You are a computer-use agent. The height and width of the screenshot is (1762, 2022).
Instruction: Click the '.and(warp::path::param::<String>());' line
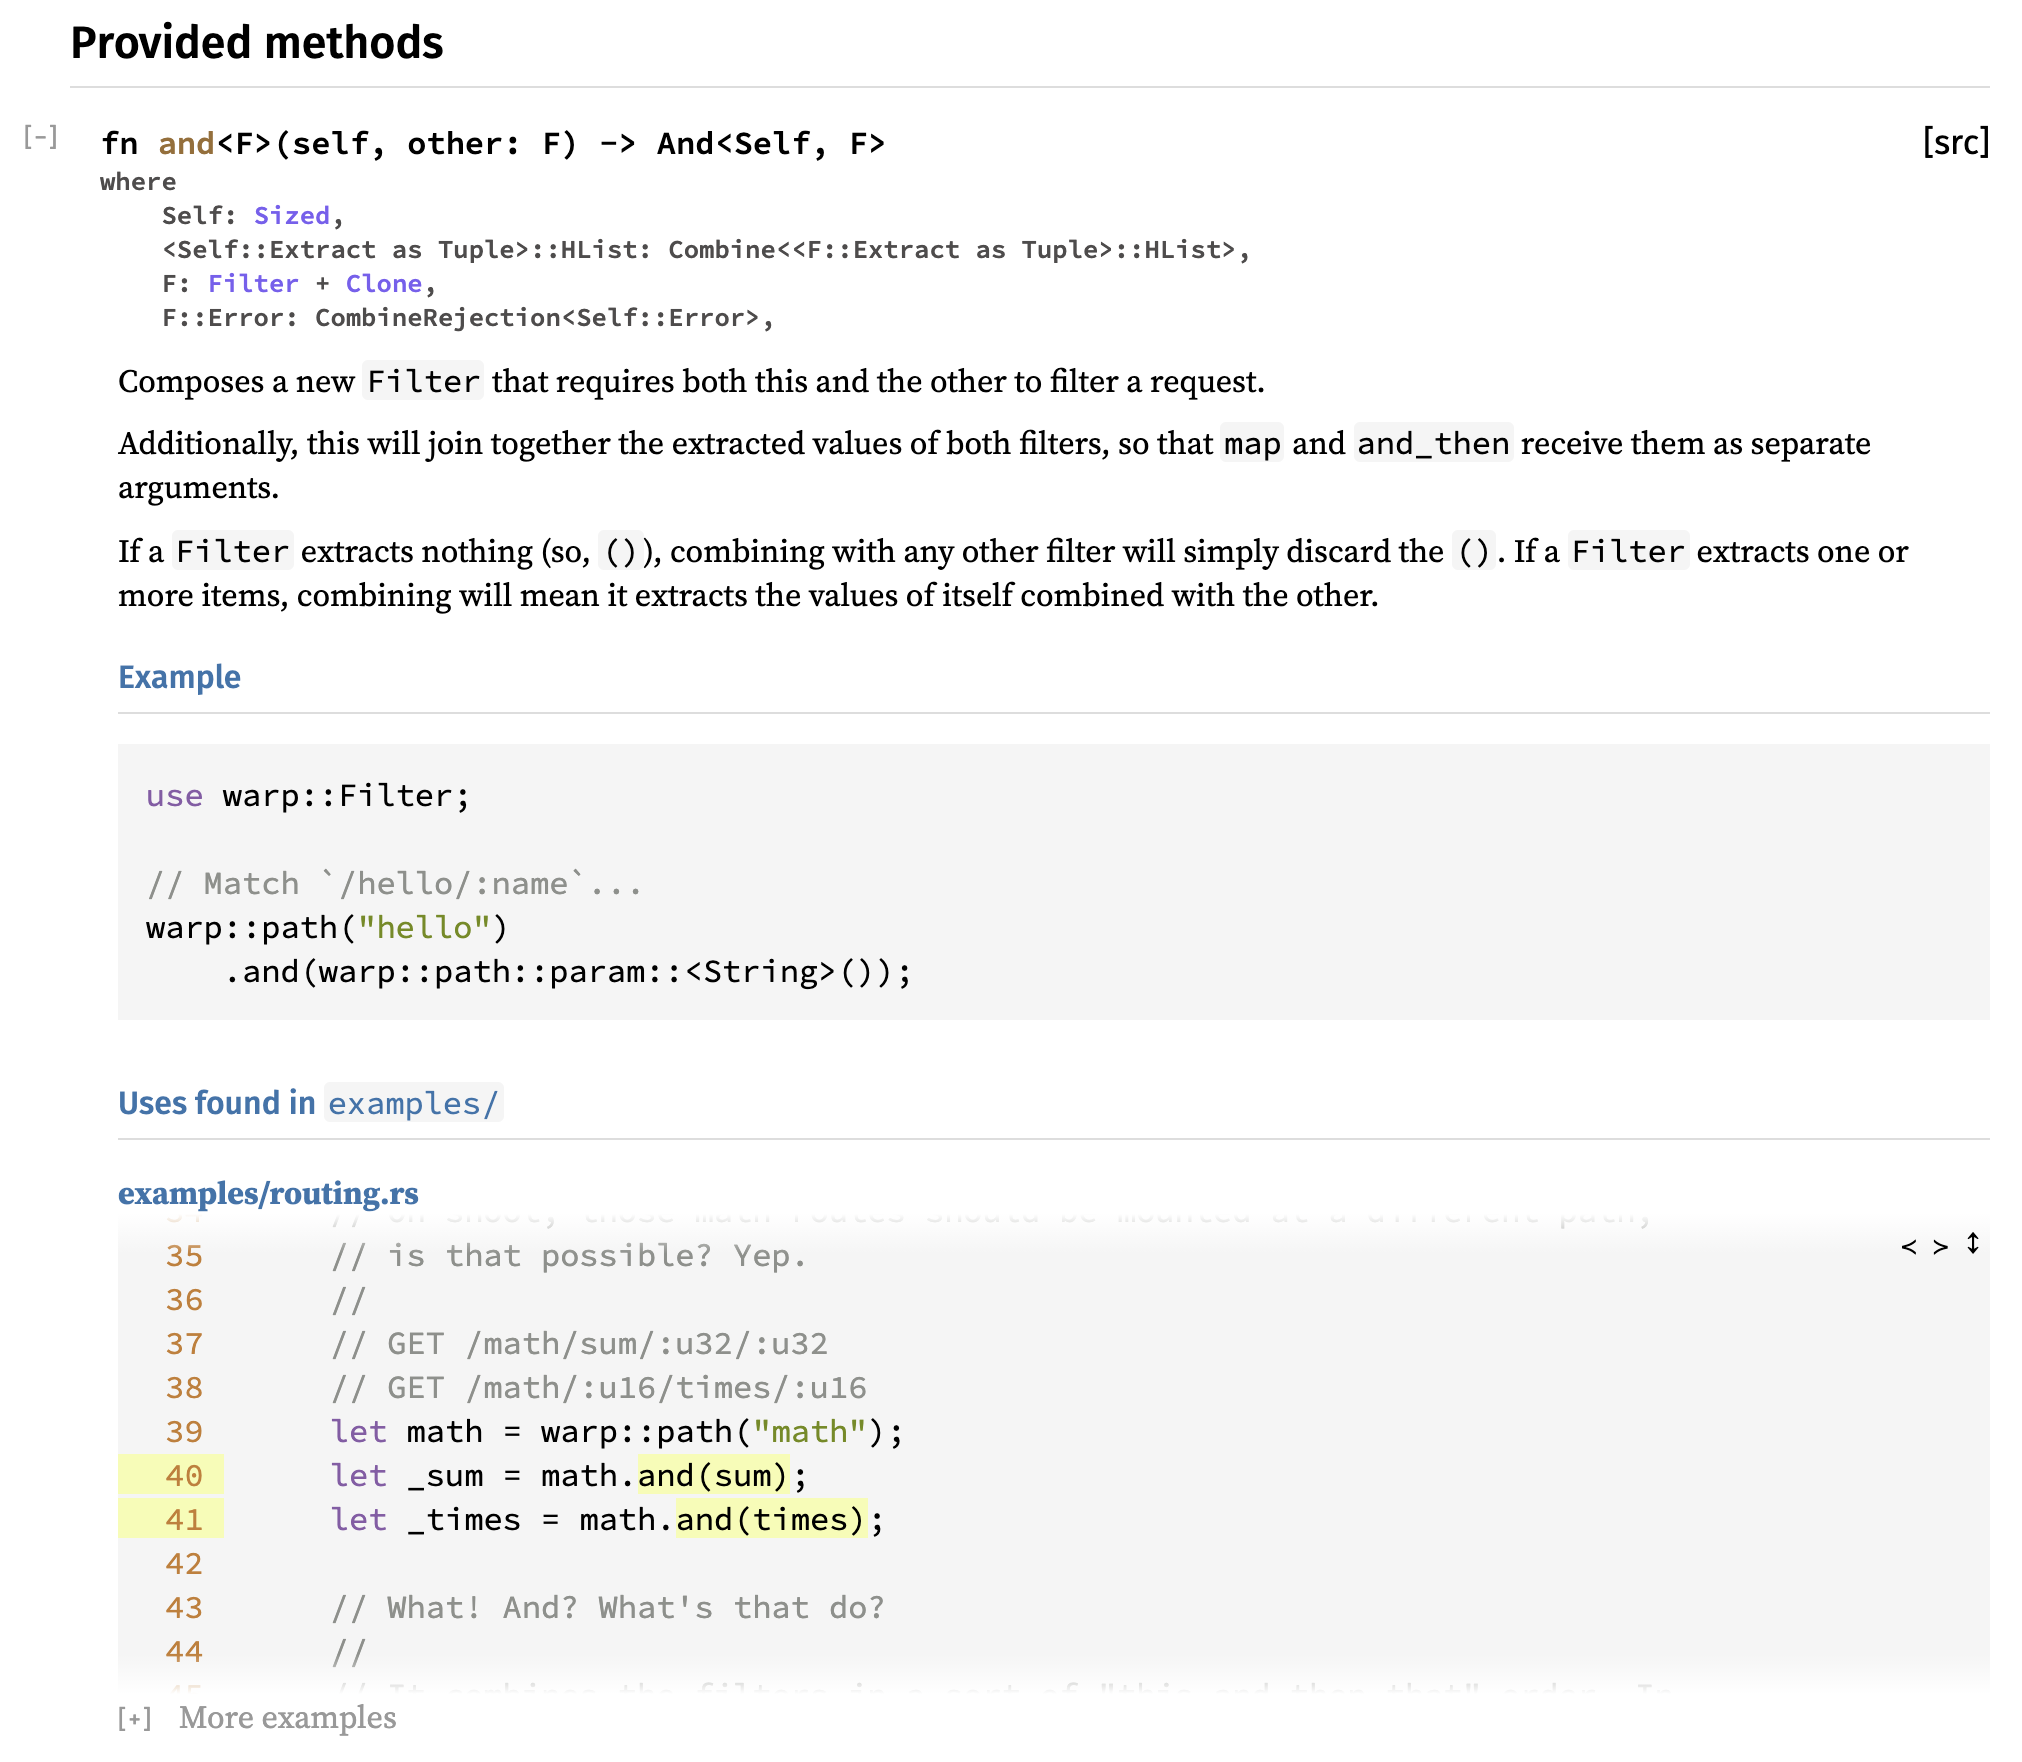[568, 972]
